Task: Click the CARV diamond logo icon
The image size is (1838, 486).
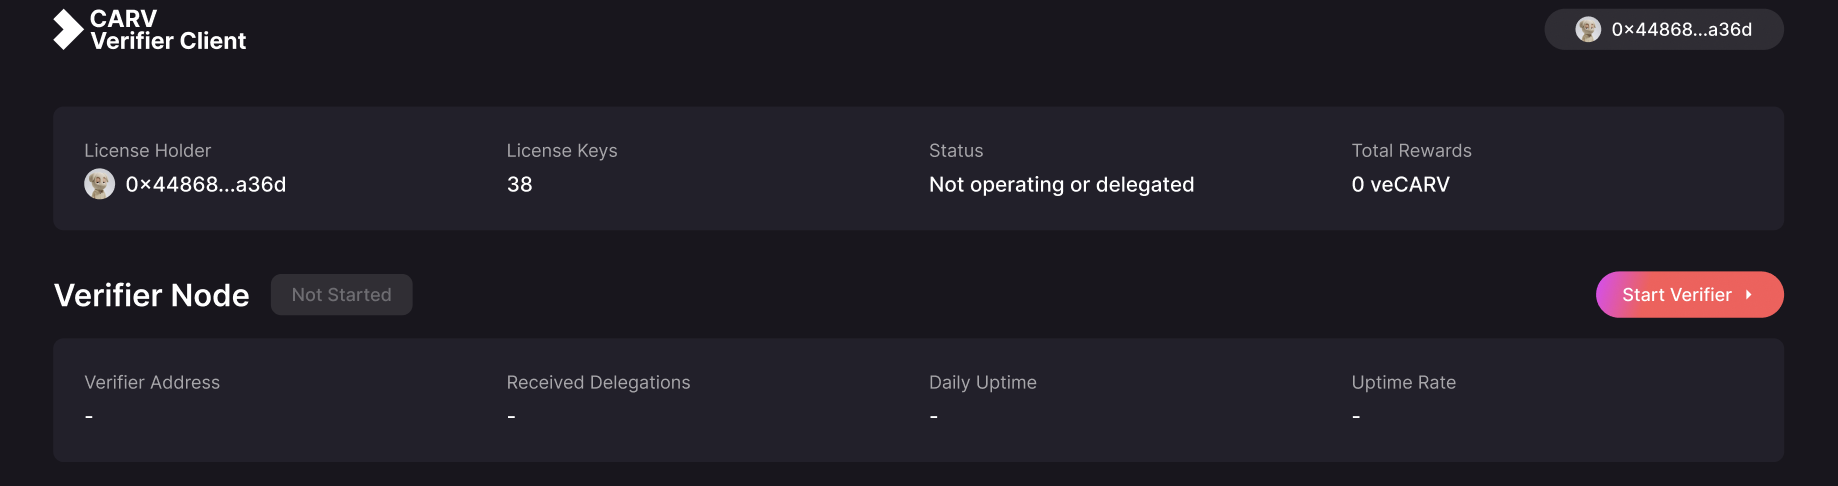Action: 68,29
